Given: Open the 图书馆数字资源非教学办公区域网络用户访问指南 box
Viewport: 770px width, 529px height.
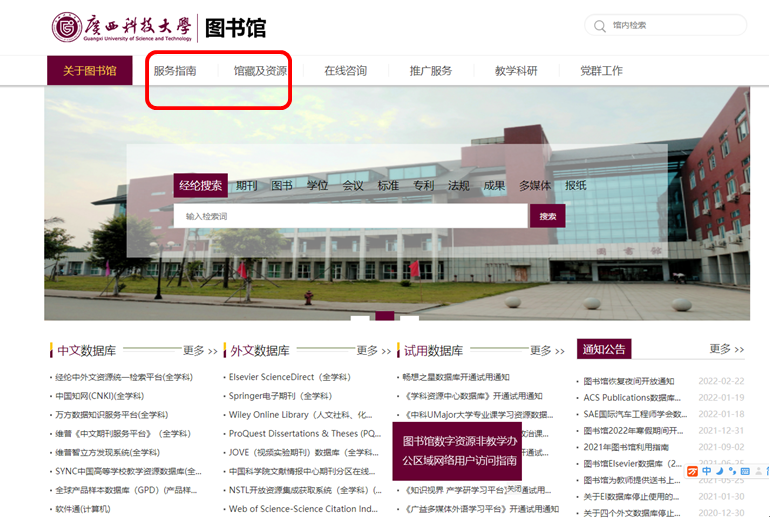Looking at the screenshot, I should click(x=457, y=451).
